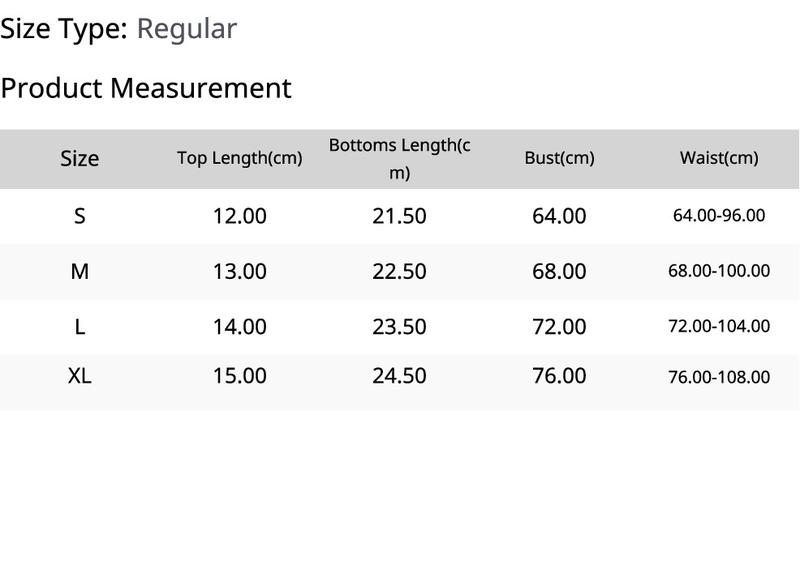Select the 64.00-96.00 waist range cell
The width and height of the screenshot is (800, 574).
(x=719, y=215)
